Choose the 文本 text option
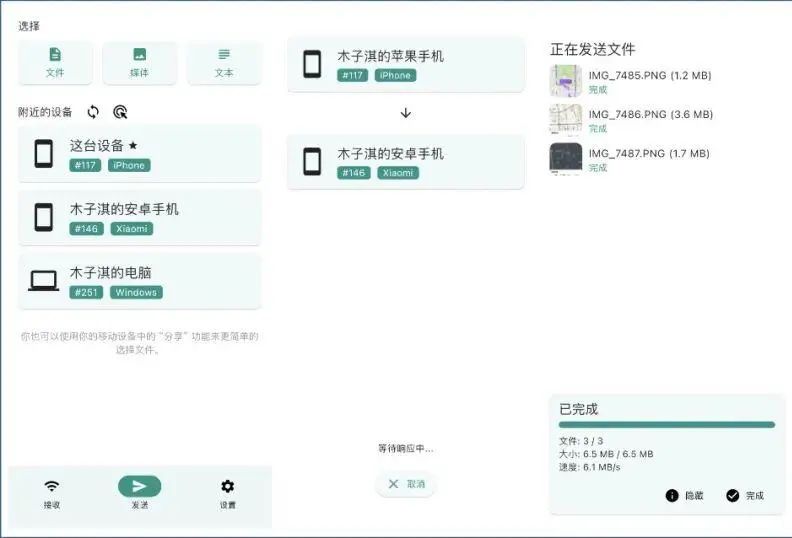792x538 pixels. click(x=224, y=63)
